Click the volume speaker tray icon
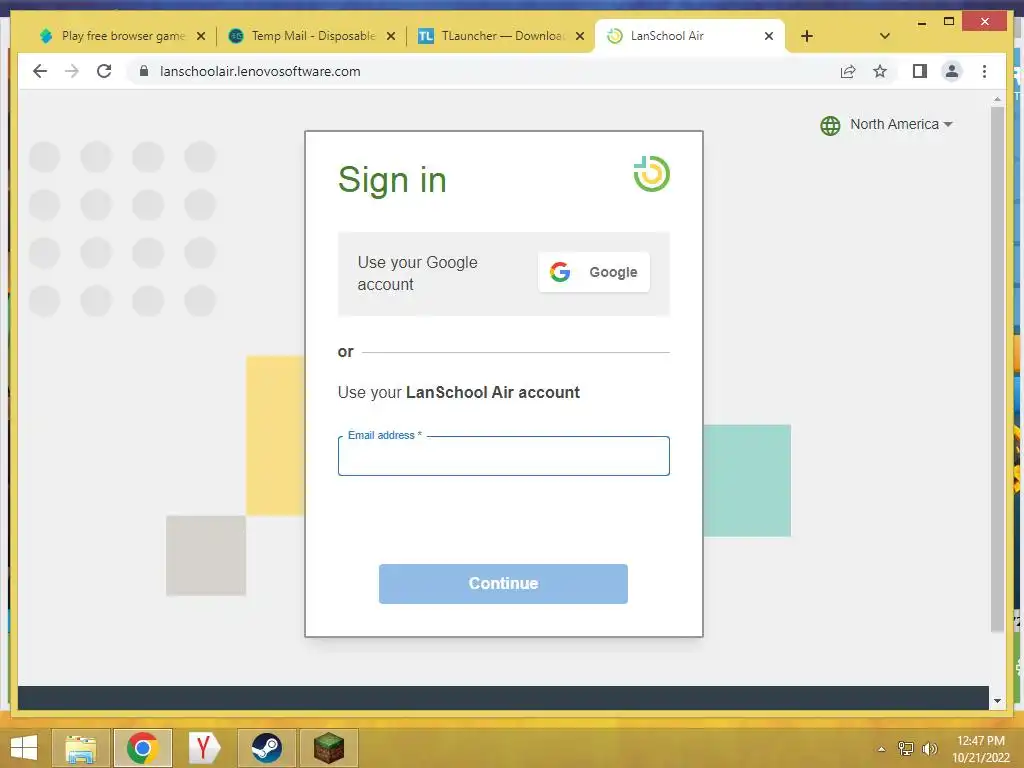 pos(929,748)
